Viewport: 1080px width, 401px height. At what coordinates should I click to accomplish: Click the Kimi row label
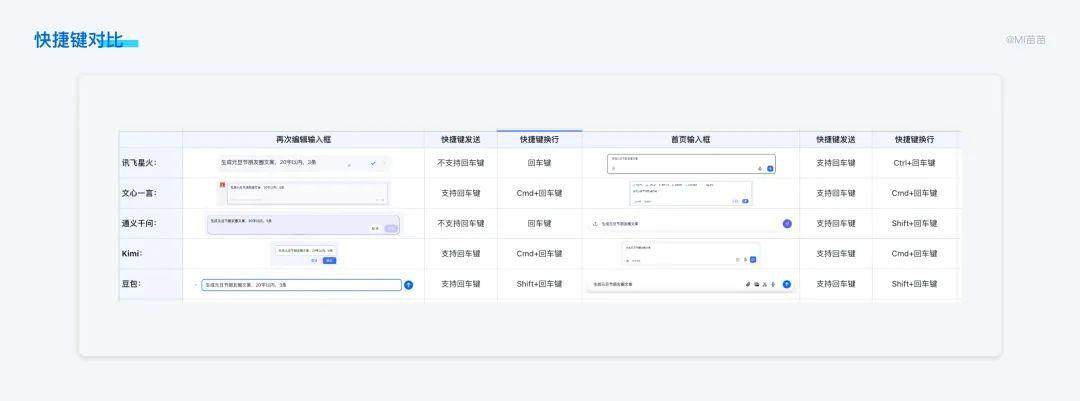click(132, 254)
